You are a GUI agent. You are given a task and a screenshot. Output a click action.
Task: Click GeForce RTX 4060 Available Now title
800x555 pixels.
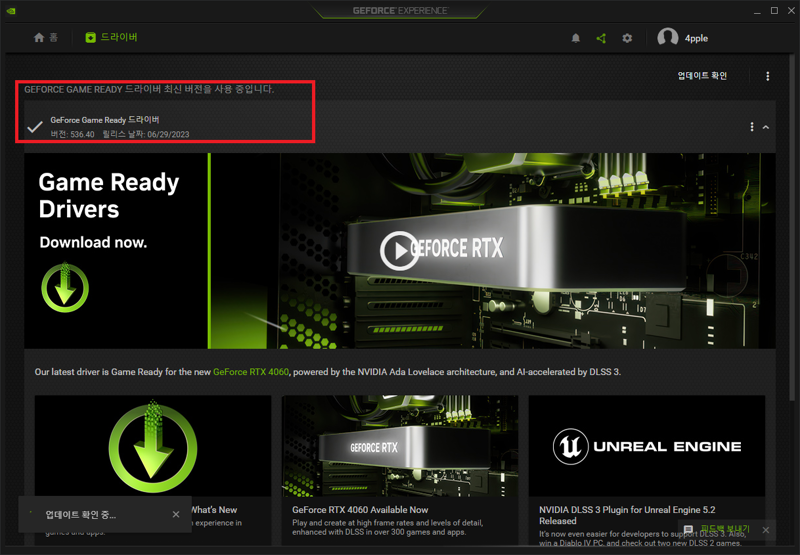(360, 510)
